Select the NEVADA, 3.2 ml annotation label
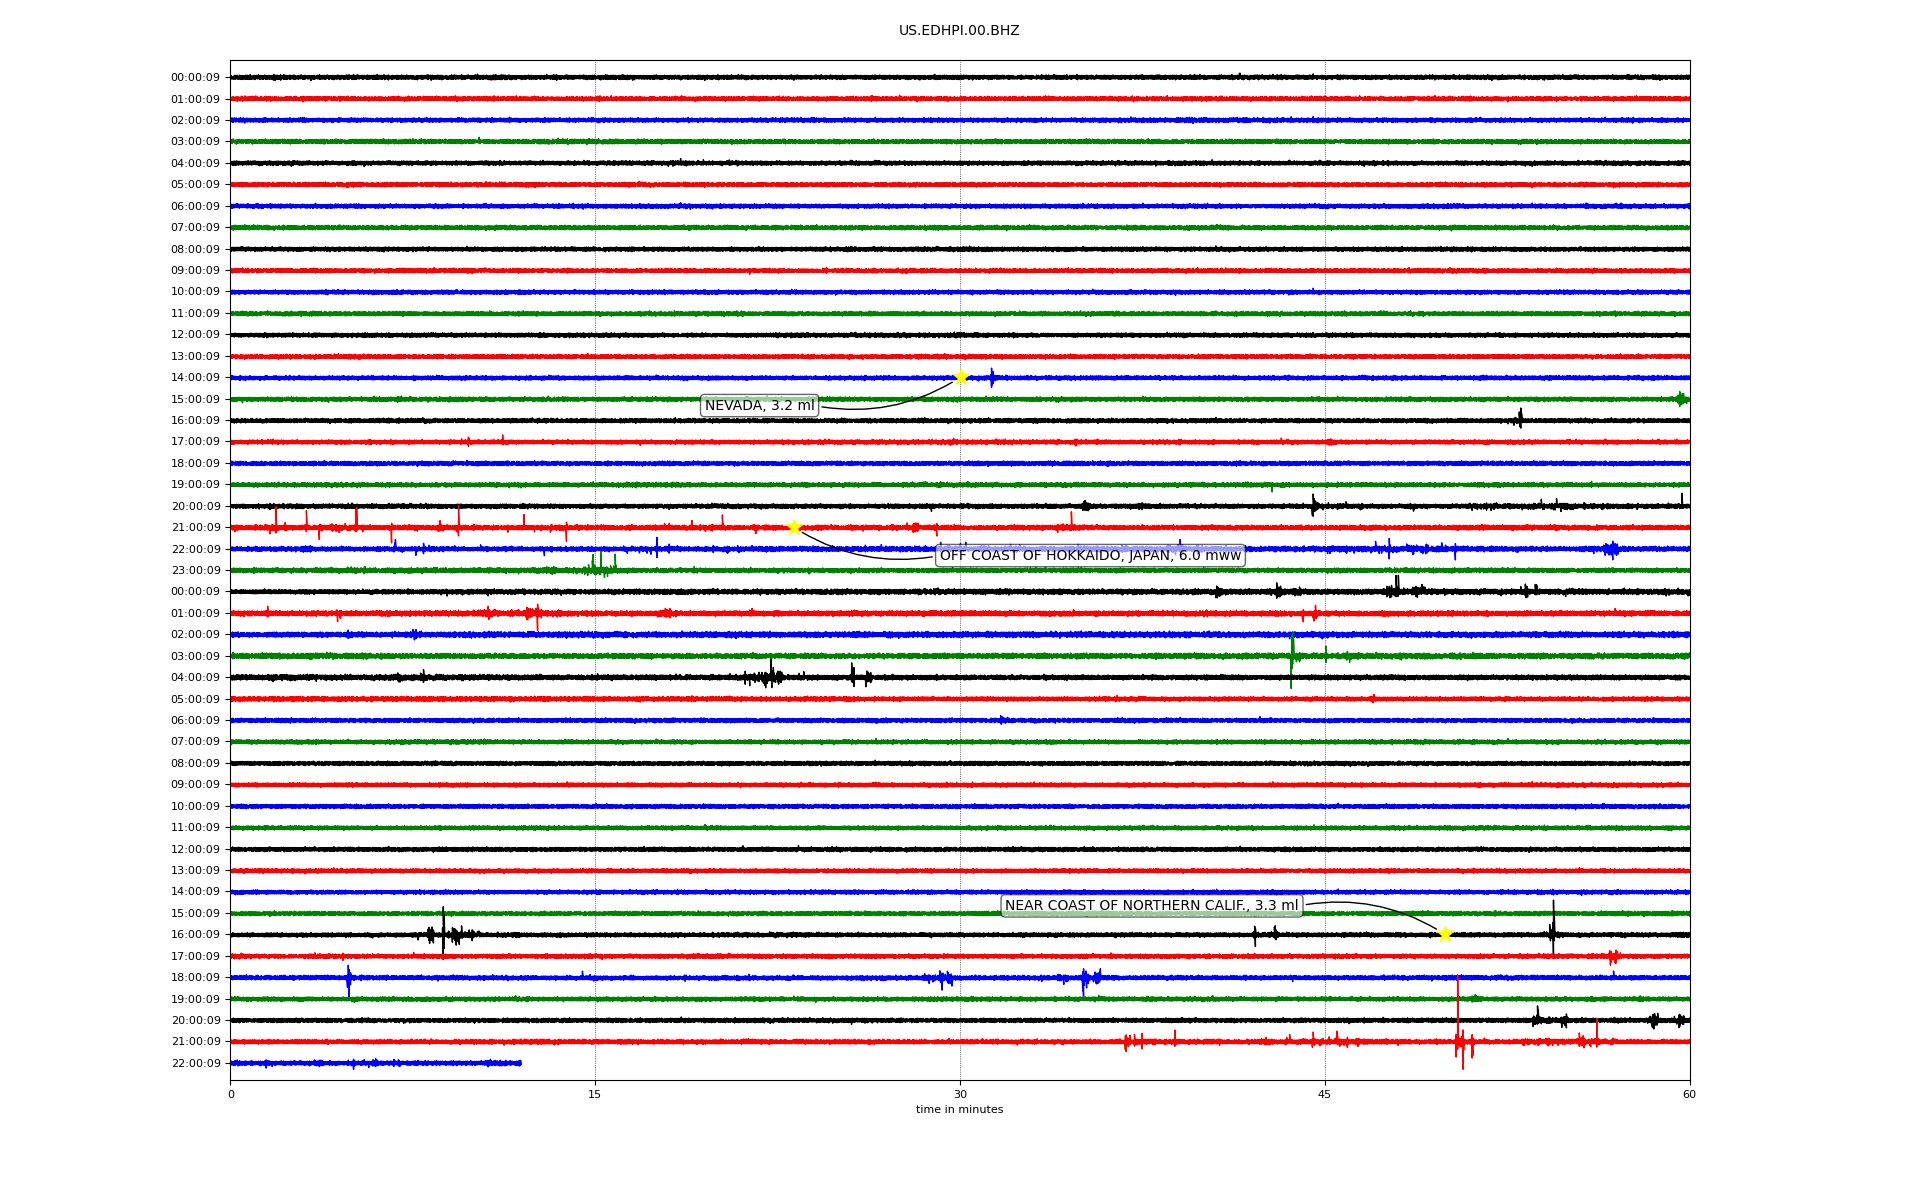The width and height of the screenshot is (1920, 1200). point(760,405)
